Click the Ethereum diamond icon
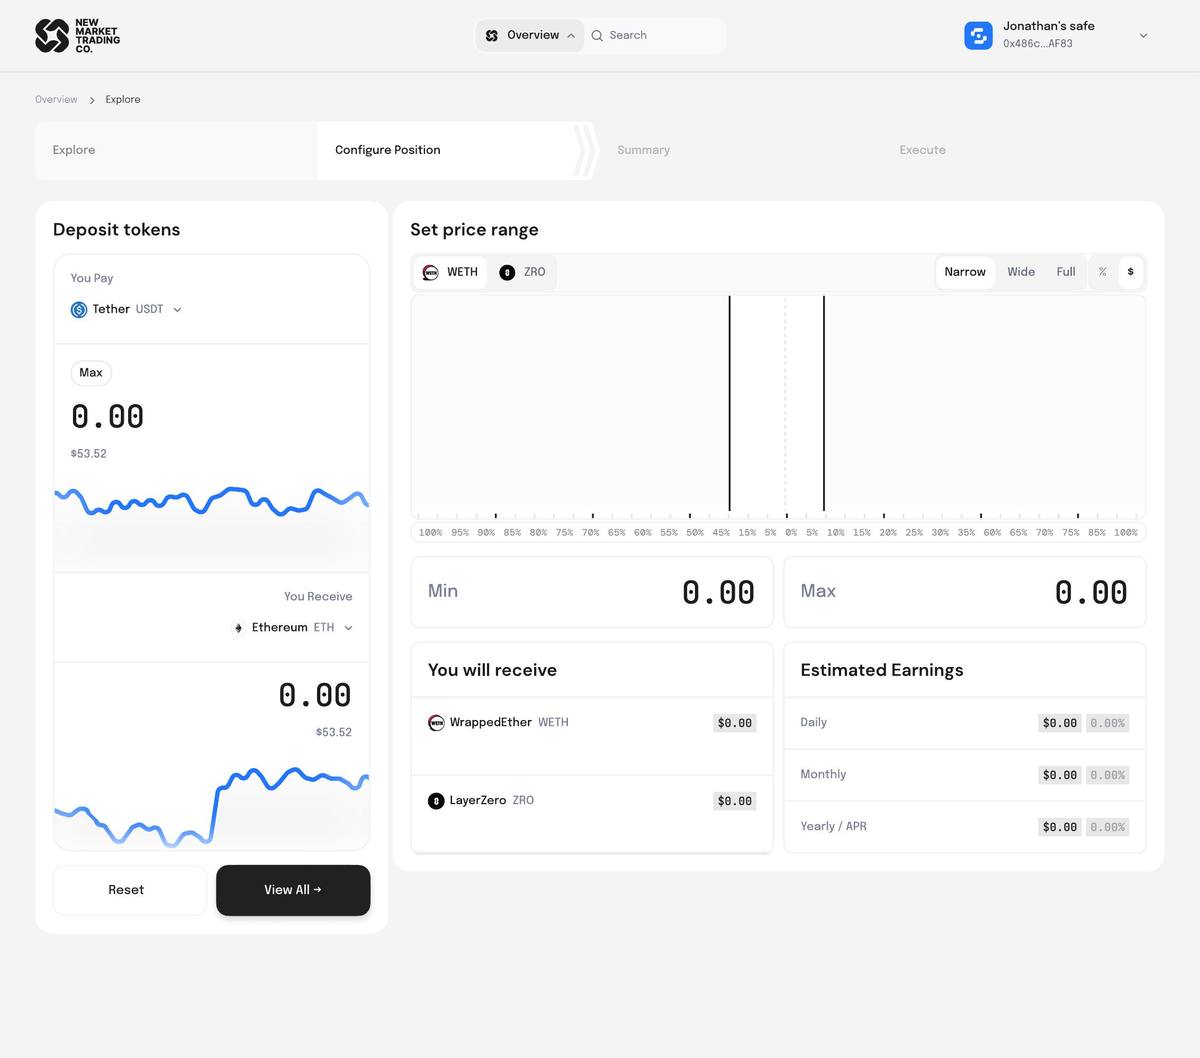 pos(238,628)
